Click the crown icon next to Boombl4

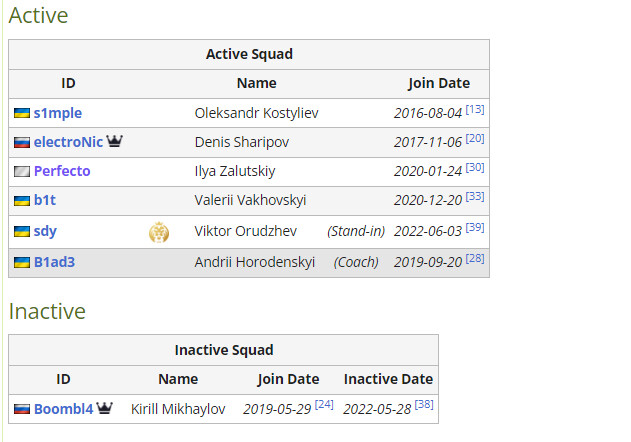[x=104, y=408]
